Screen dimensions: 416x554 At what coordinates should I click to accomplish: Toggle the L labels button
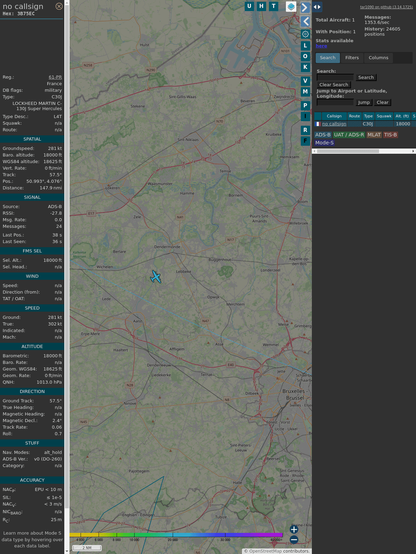pos(305,46)
